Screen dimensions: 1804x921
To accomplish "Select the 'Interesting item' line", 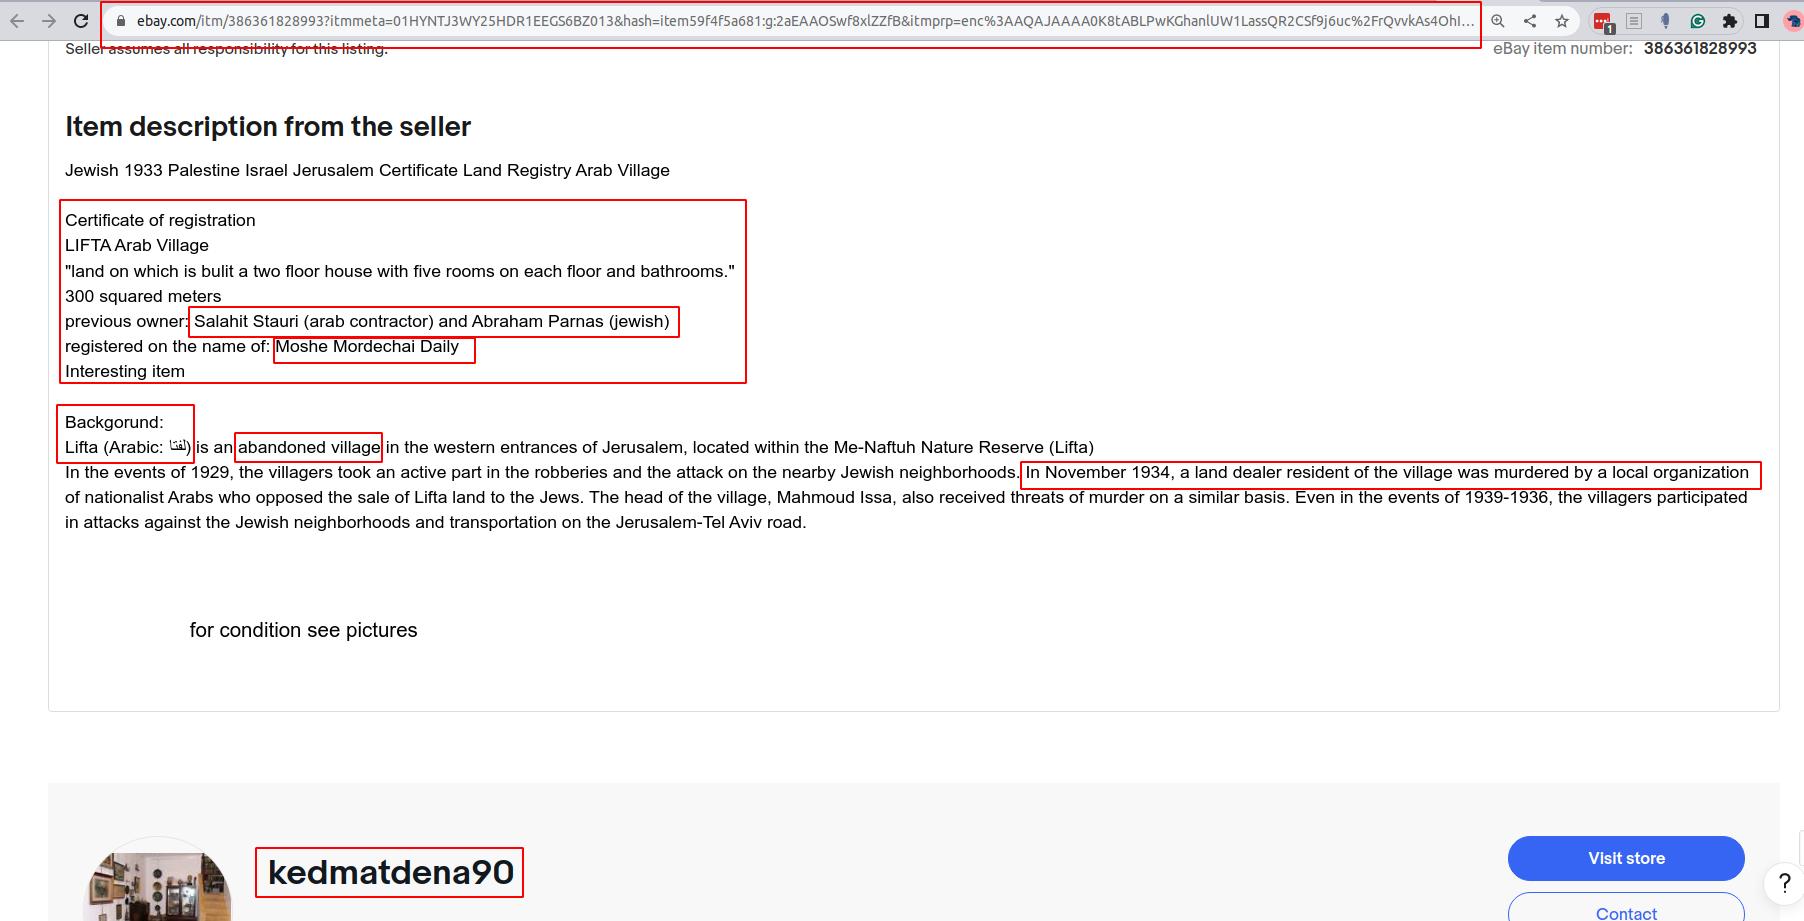I will pos(125,371).
